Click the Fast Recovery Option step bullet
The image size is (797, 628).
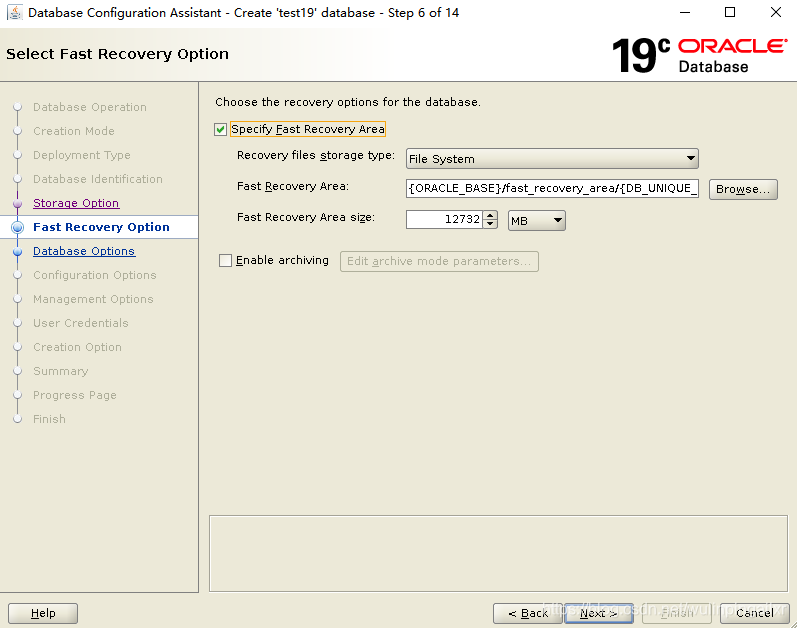[18, 227]
